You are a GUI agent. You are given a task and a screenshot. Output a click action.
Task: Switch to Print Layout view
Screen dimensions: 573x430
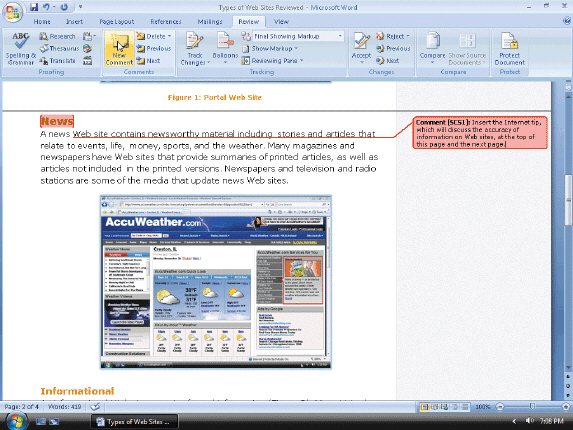[x=424, y=407]
